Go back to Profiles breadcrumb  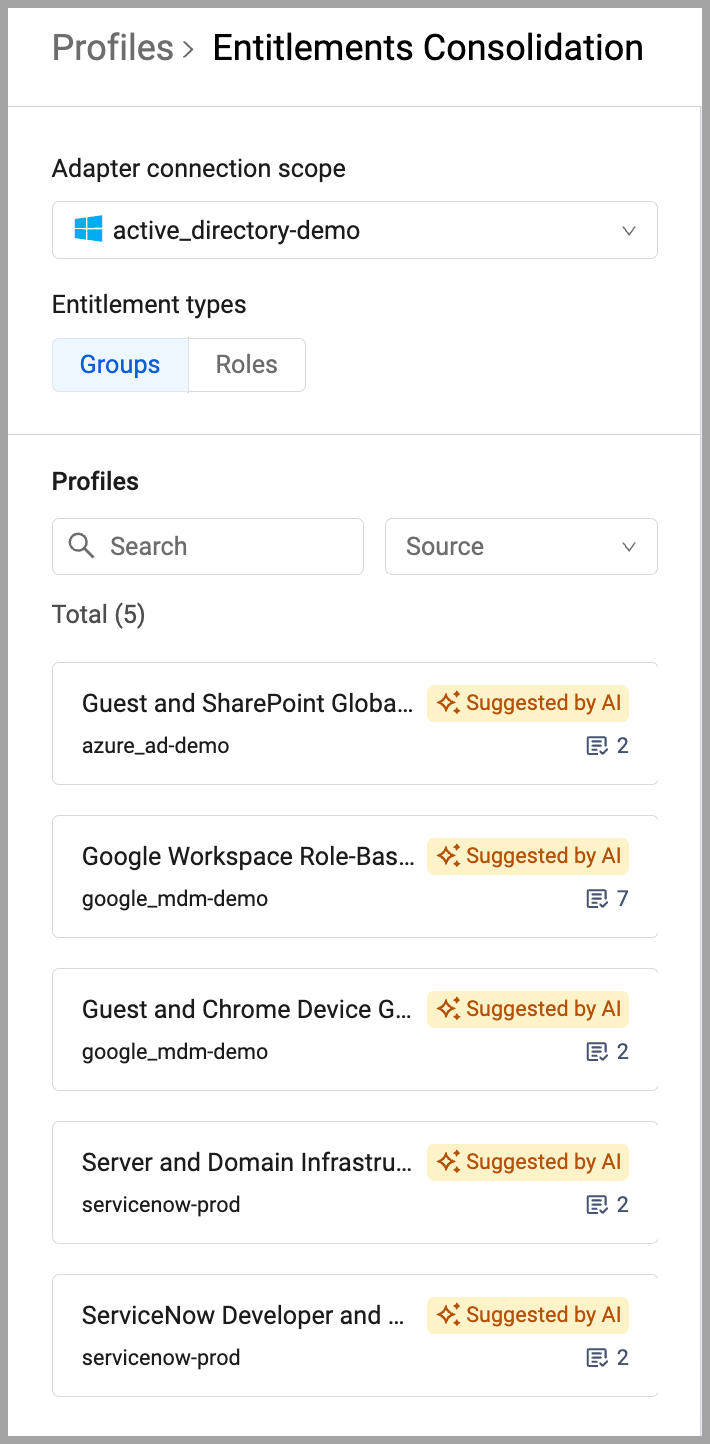tap(113, 48)
